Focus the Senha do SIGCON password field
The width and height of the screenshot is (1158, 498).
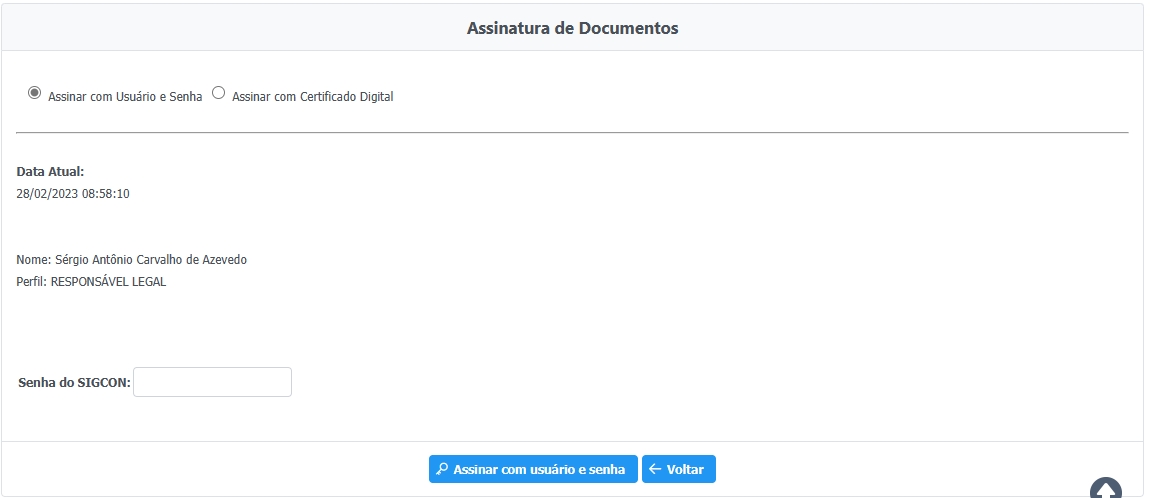click(x=212, y=382)
